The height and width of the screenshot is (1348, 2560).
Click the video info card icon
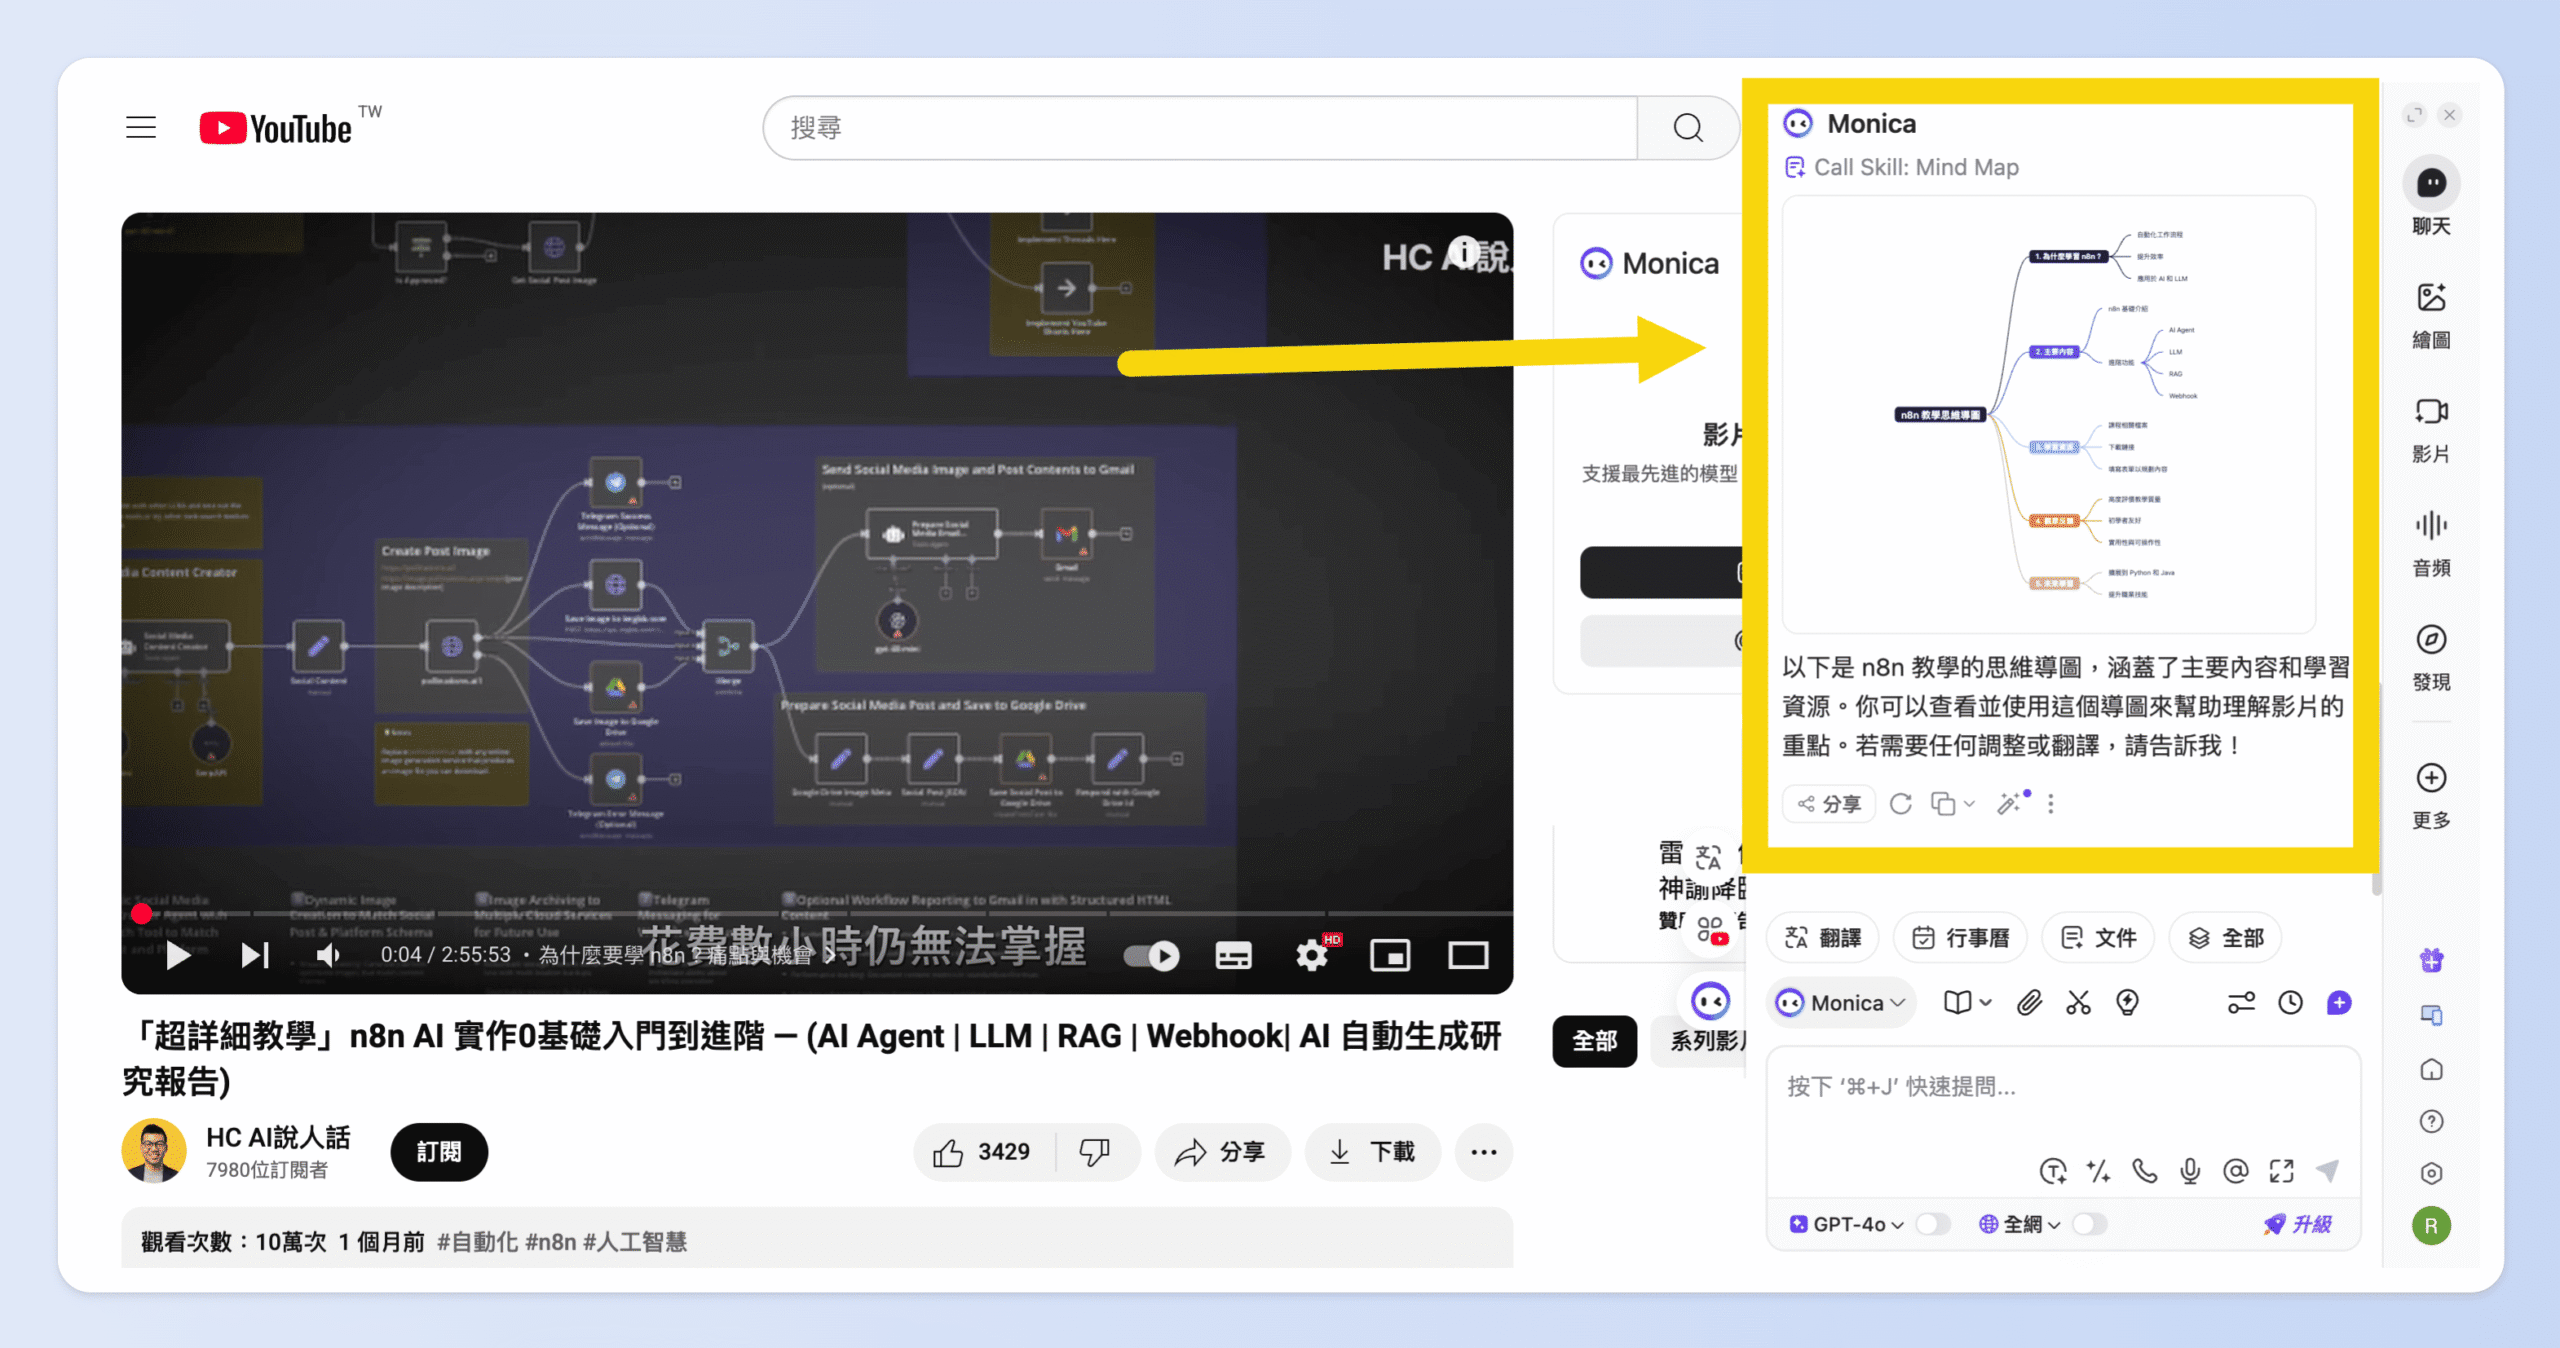pyautogui.click(x=1464, y=252)
